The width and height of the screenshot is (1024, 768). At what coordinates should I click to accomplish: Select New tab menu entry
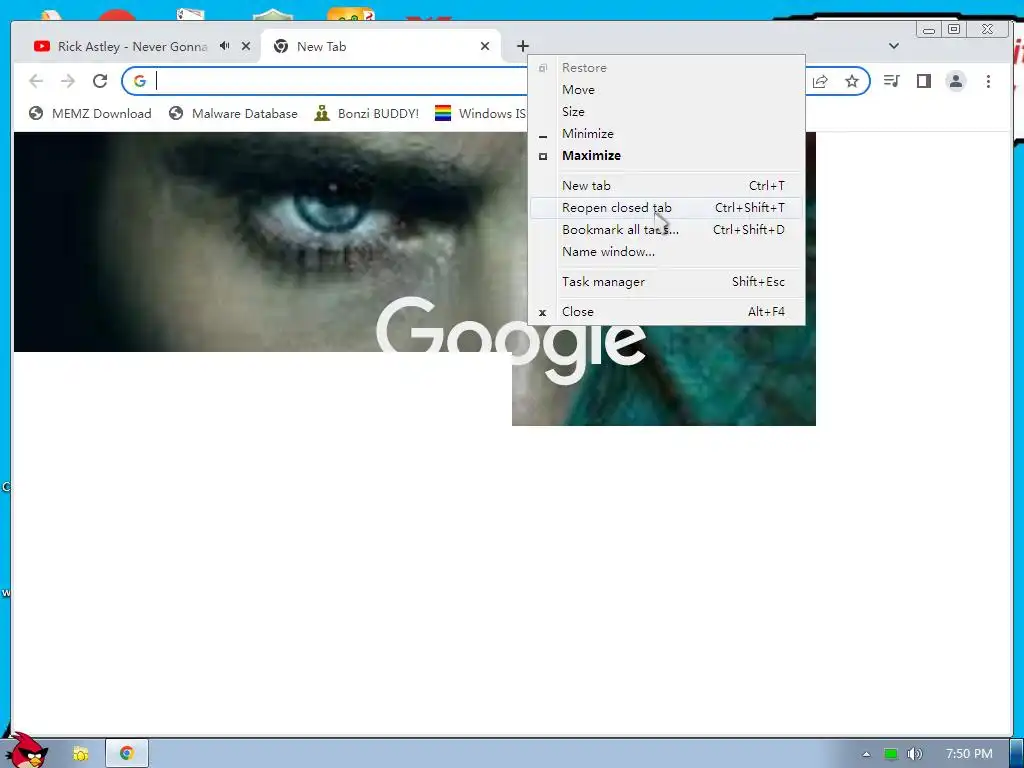coord(666,185)
